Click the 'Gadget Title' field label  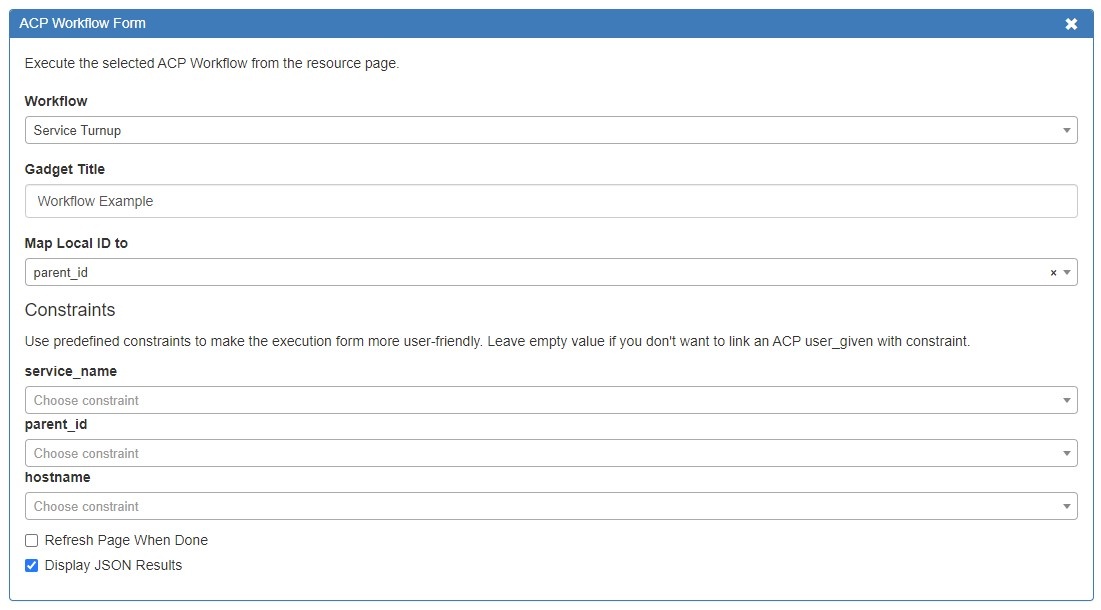[x=65, y=169]
